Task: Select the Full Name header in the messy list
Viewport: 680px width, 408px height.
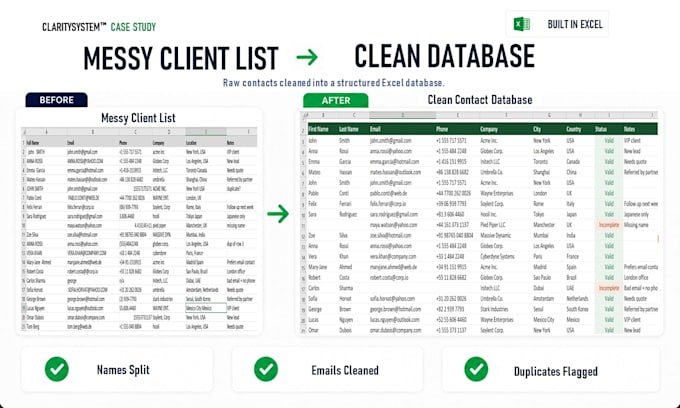Action: [33, 143]
